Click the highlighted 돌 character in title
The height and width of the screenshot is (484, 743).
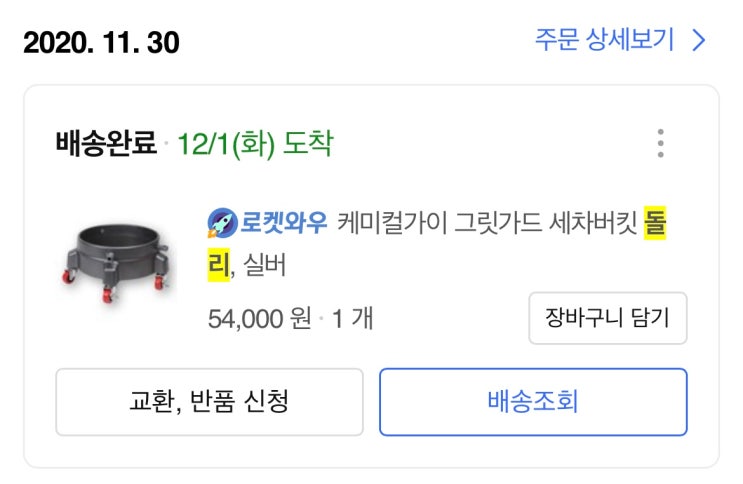(654, 223)
